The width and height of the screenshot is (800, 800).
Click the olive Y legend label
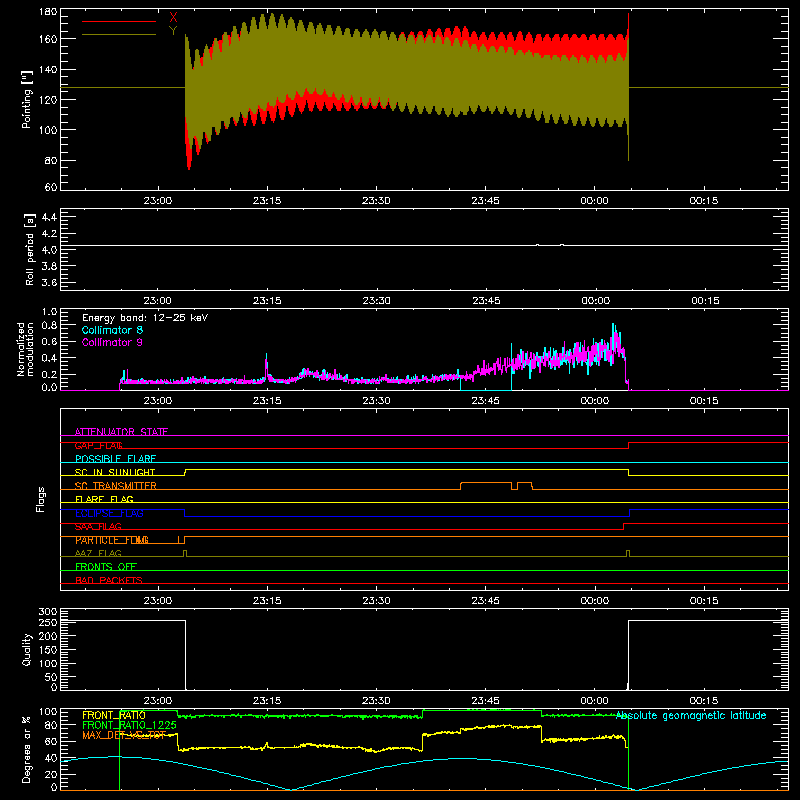[x=173, y=31]
